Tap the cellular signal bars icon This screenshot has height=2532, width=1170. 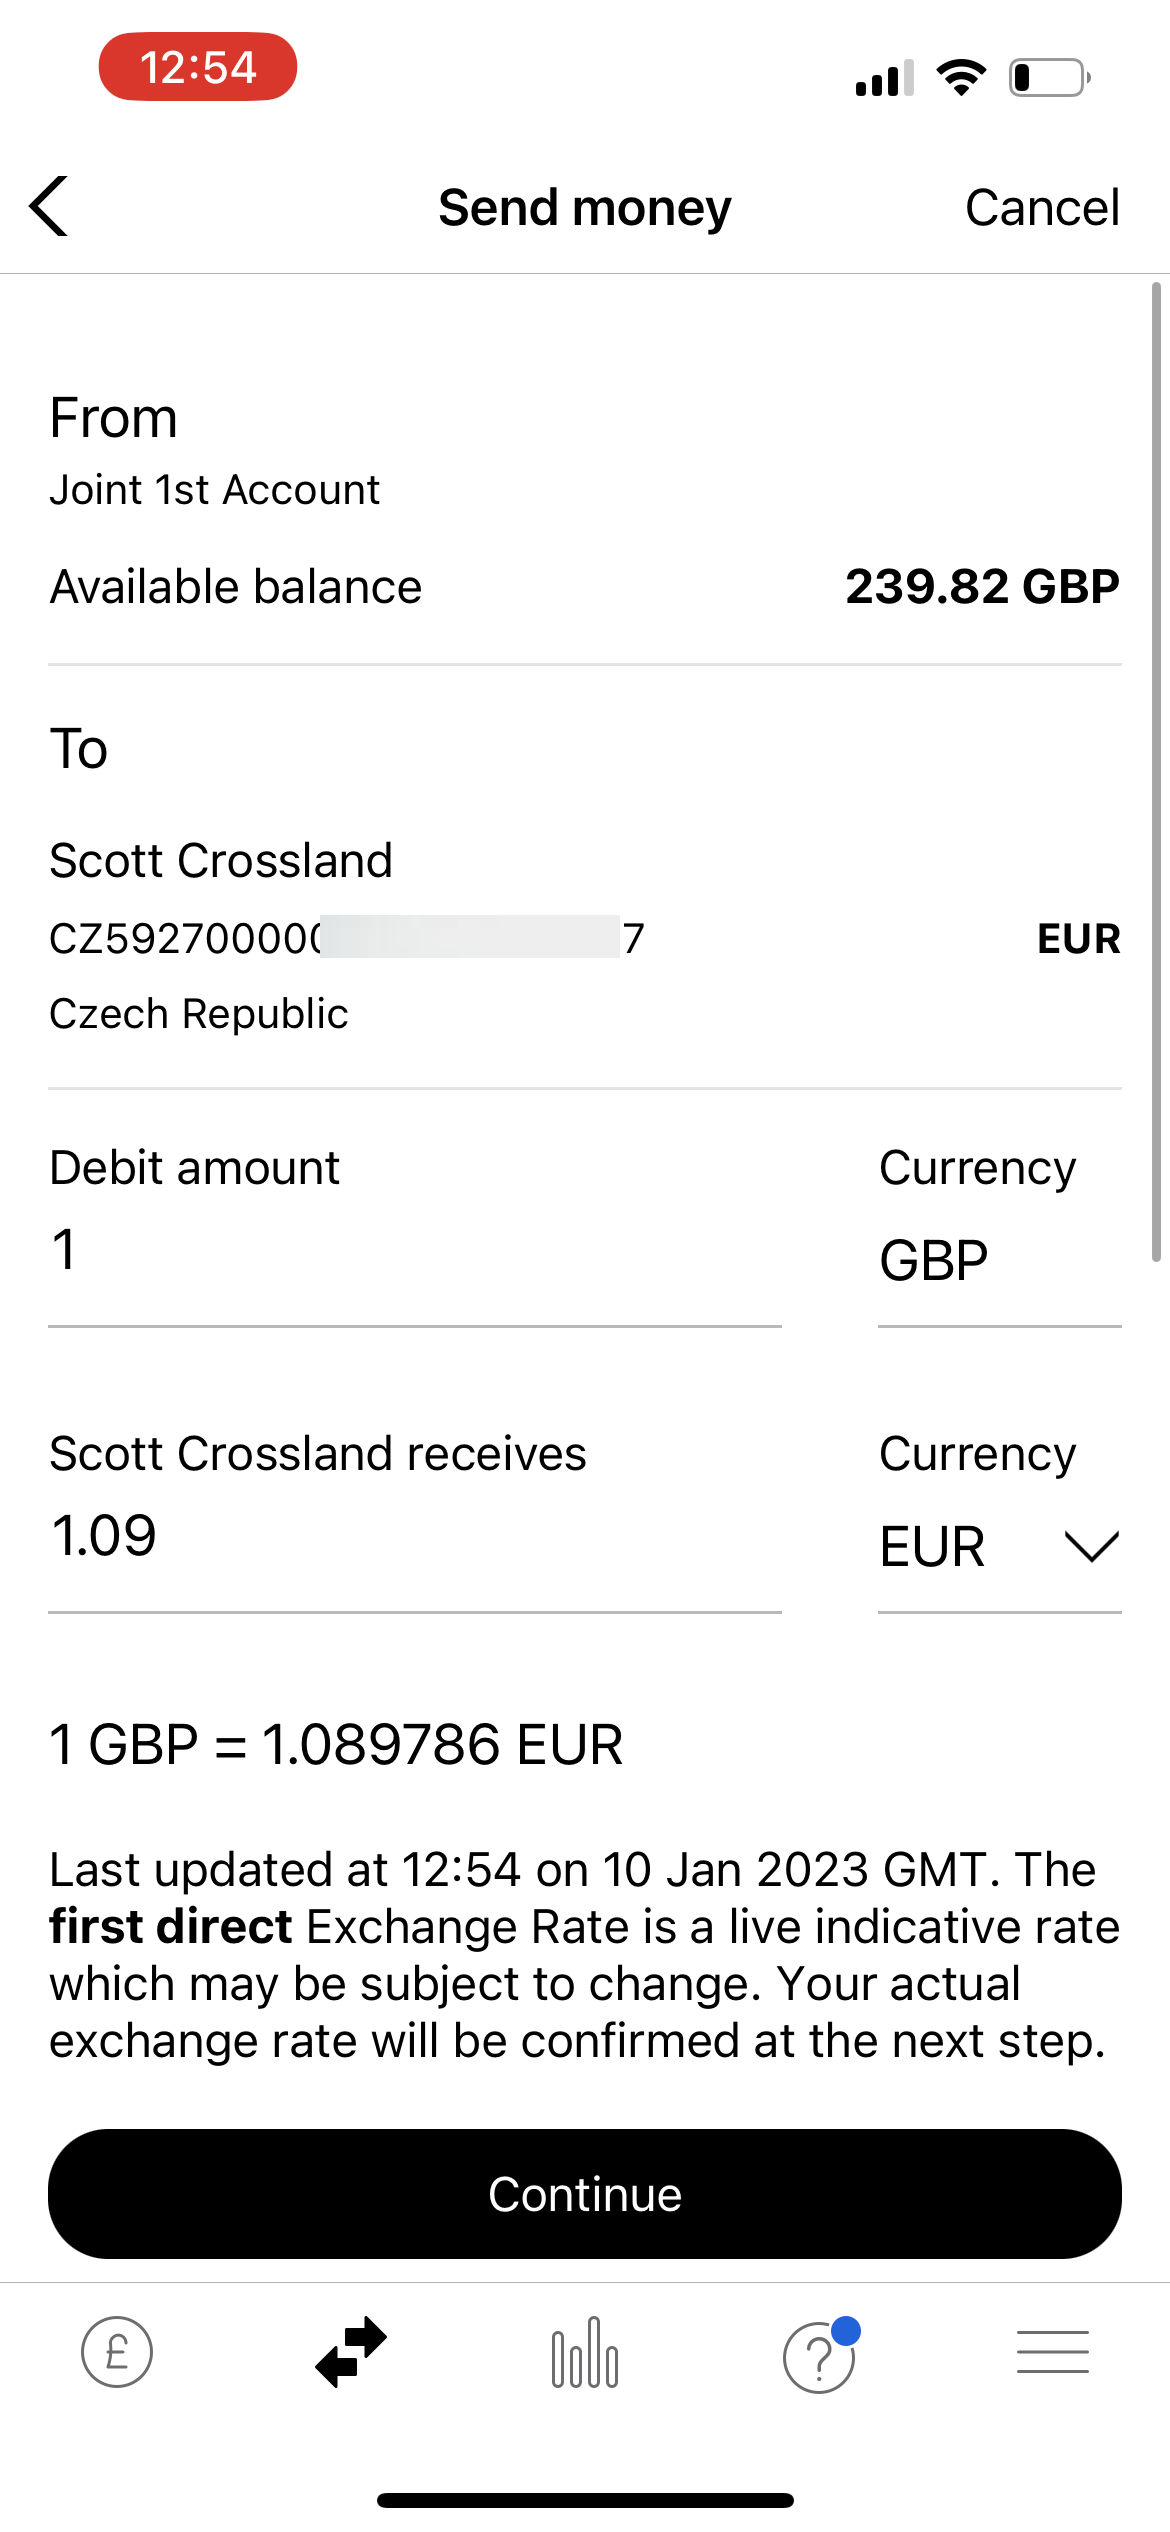[x=884, y=78]
